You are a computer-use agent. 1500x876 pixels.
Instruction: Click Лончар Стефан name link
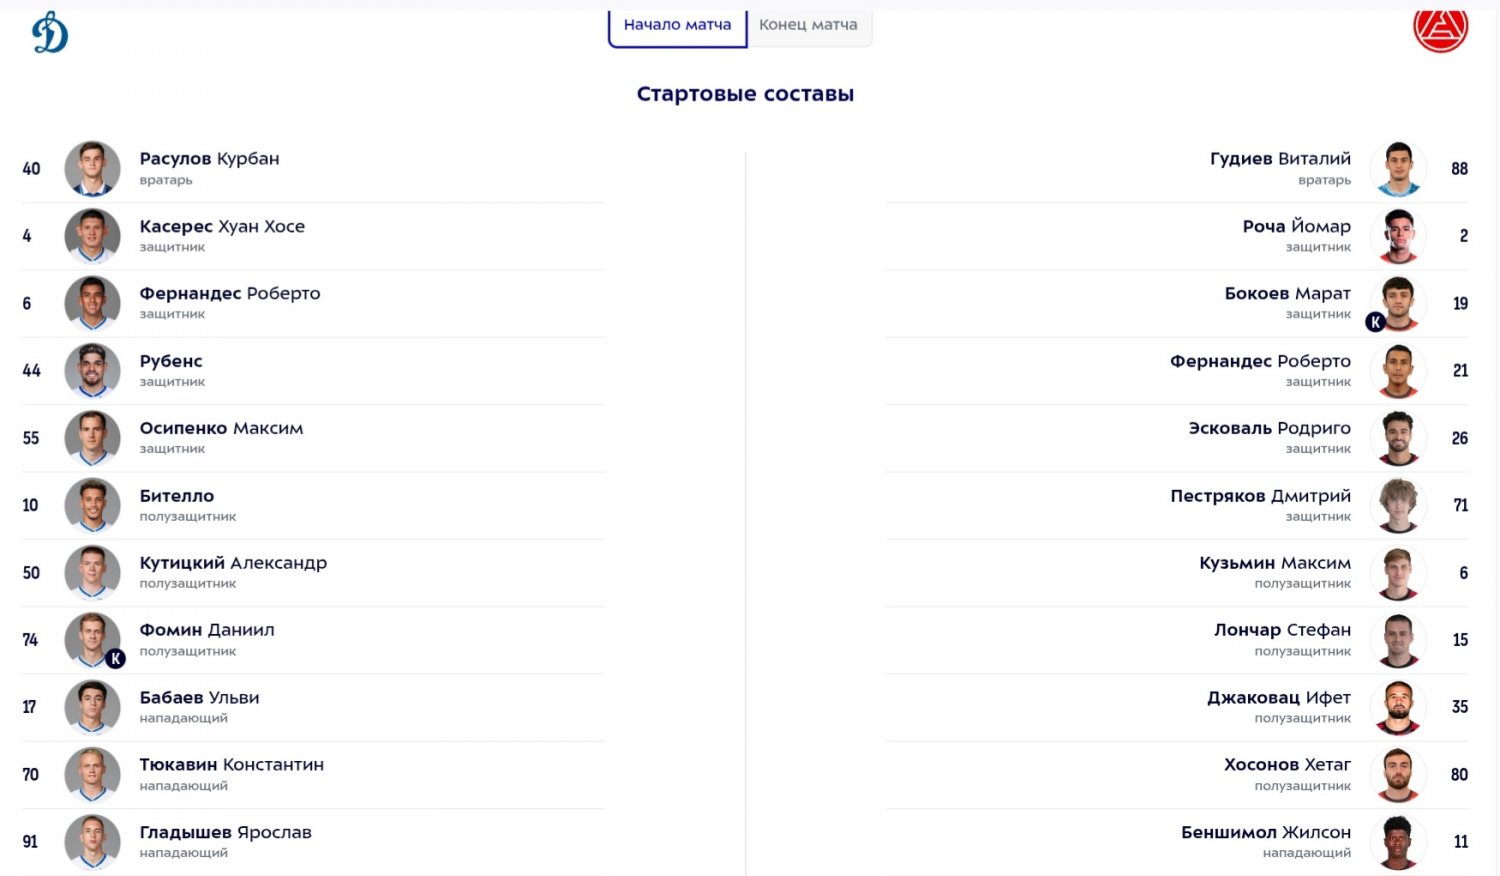[x=1282, y=630]
